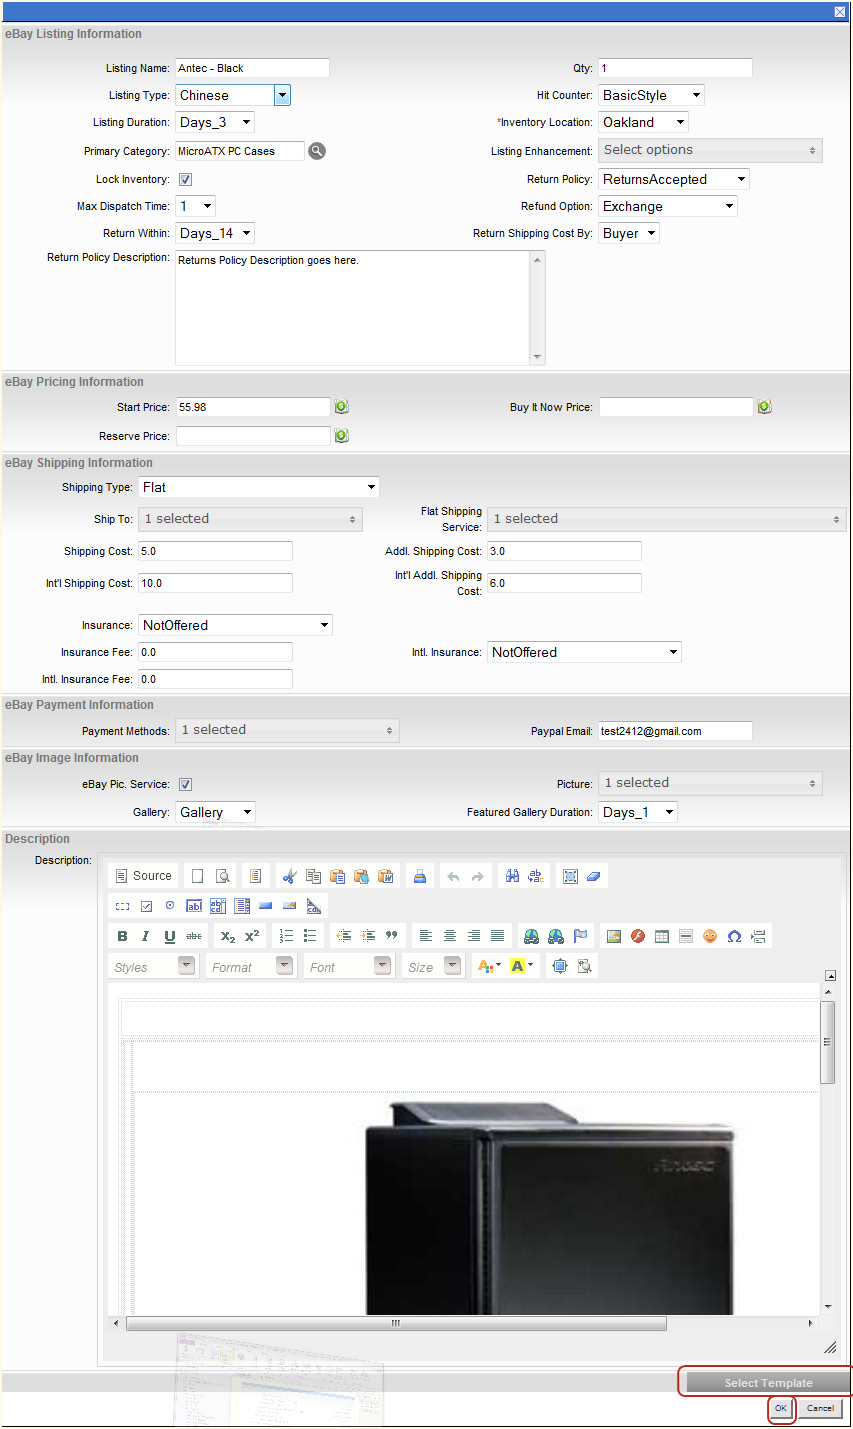Click into the Listing Name field
The height and width of the screenshot is (1429, 853).
252,68
